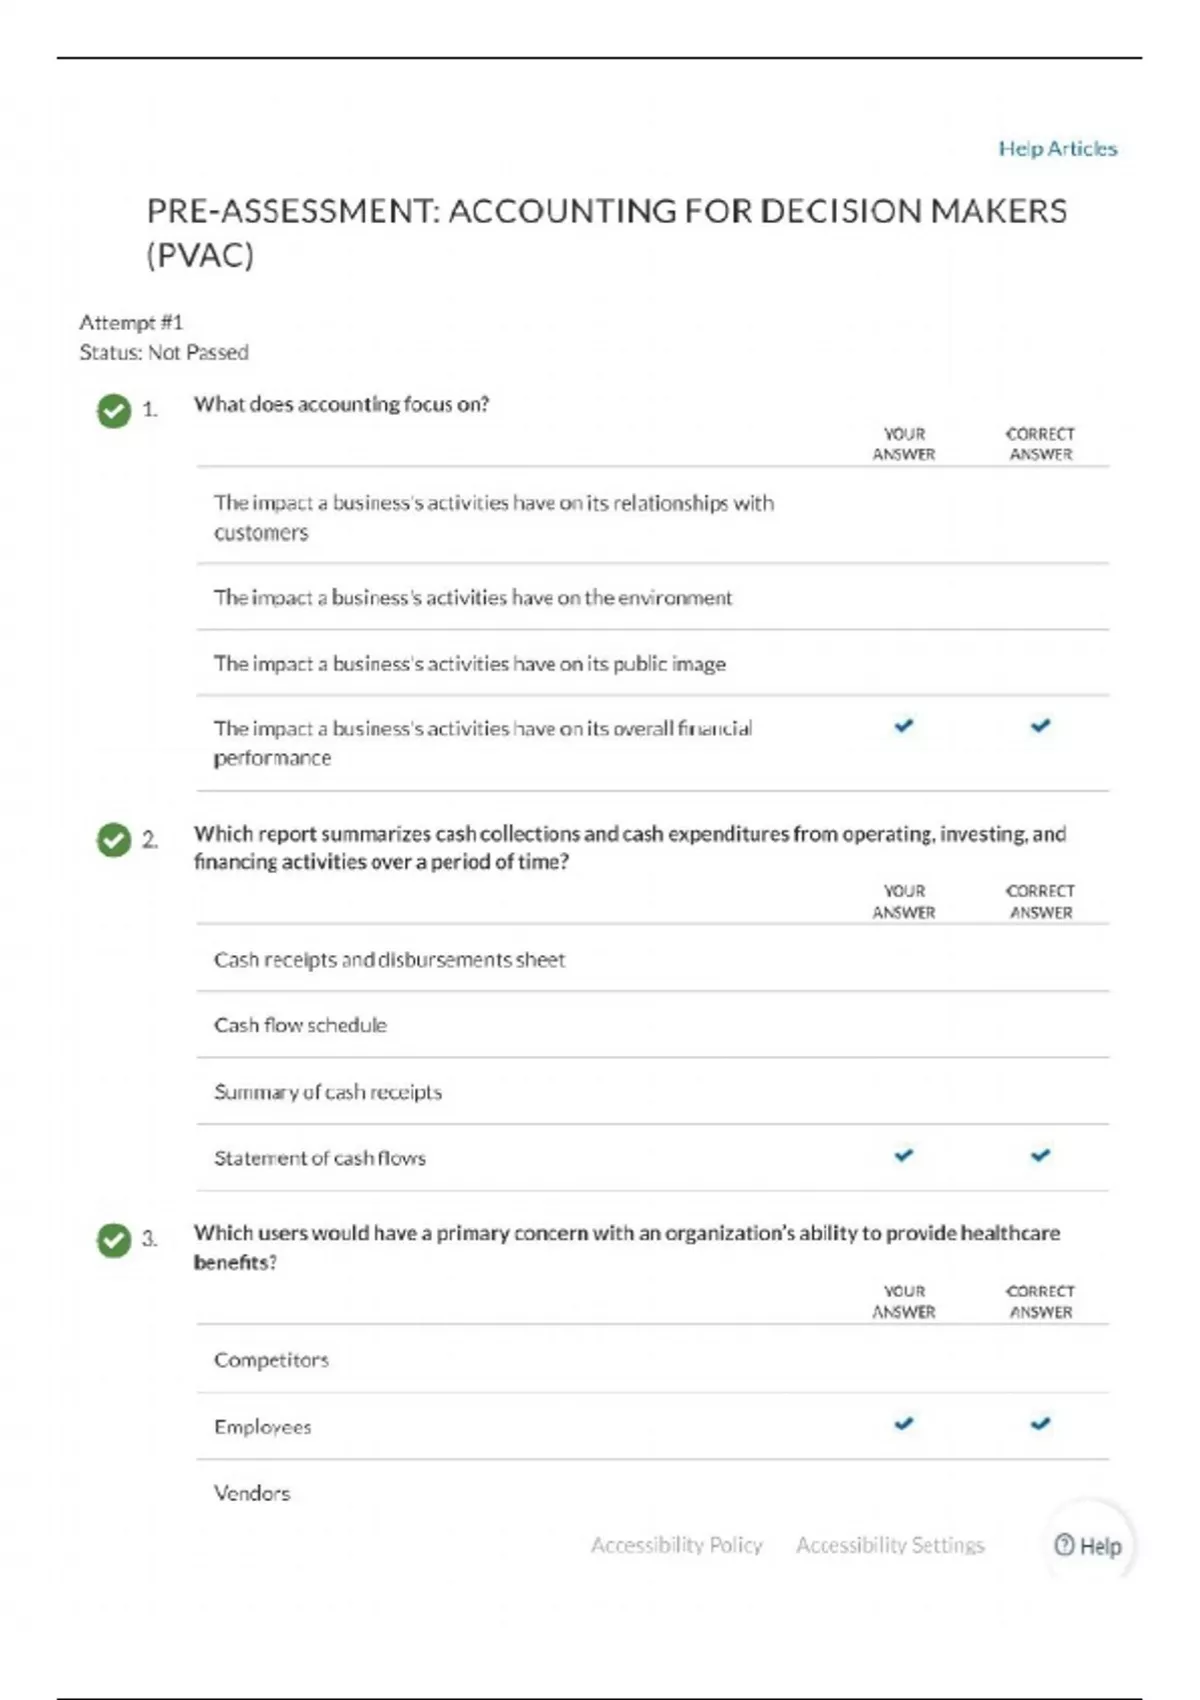Choose the public image answer option
The height and width of the screenshot is (1700, 1200).
point(469,664)
